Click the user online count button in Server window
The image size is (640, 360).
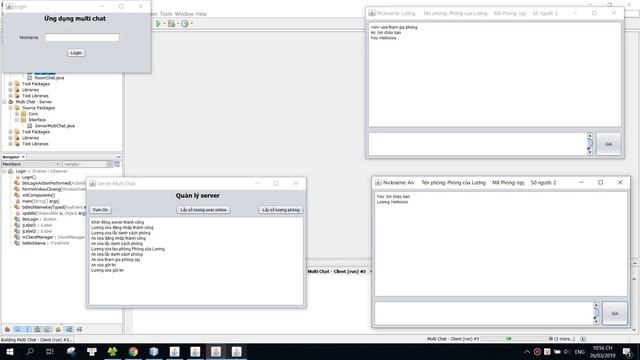(x=203, y=210)
